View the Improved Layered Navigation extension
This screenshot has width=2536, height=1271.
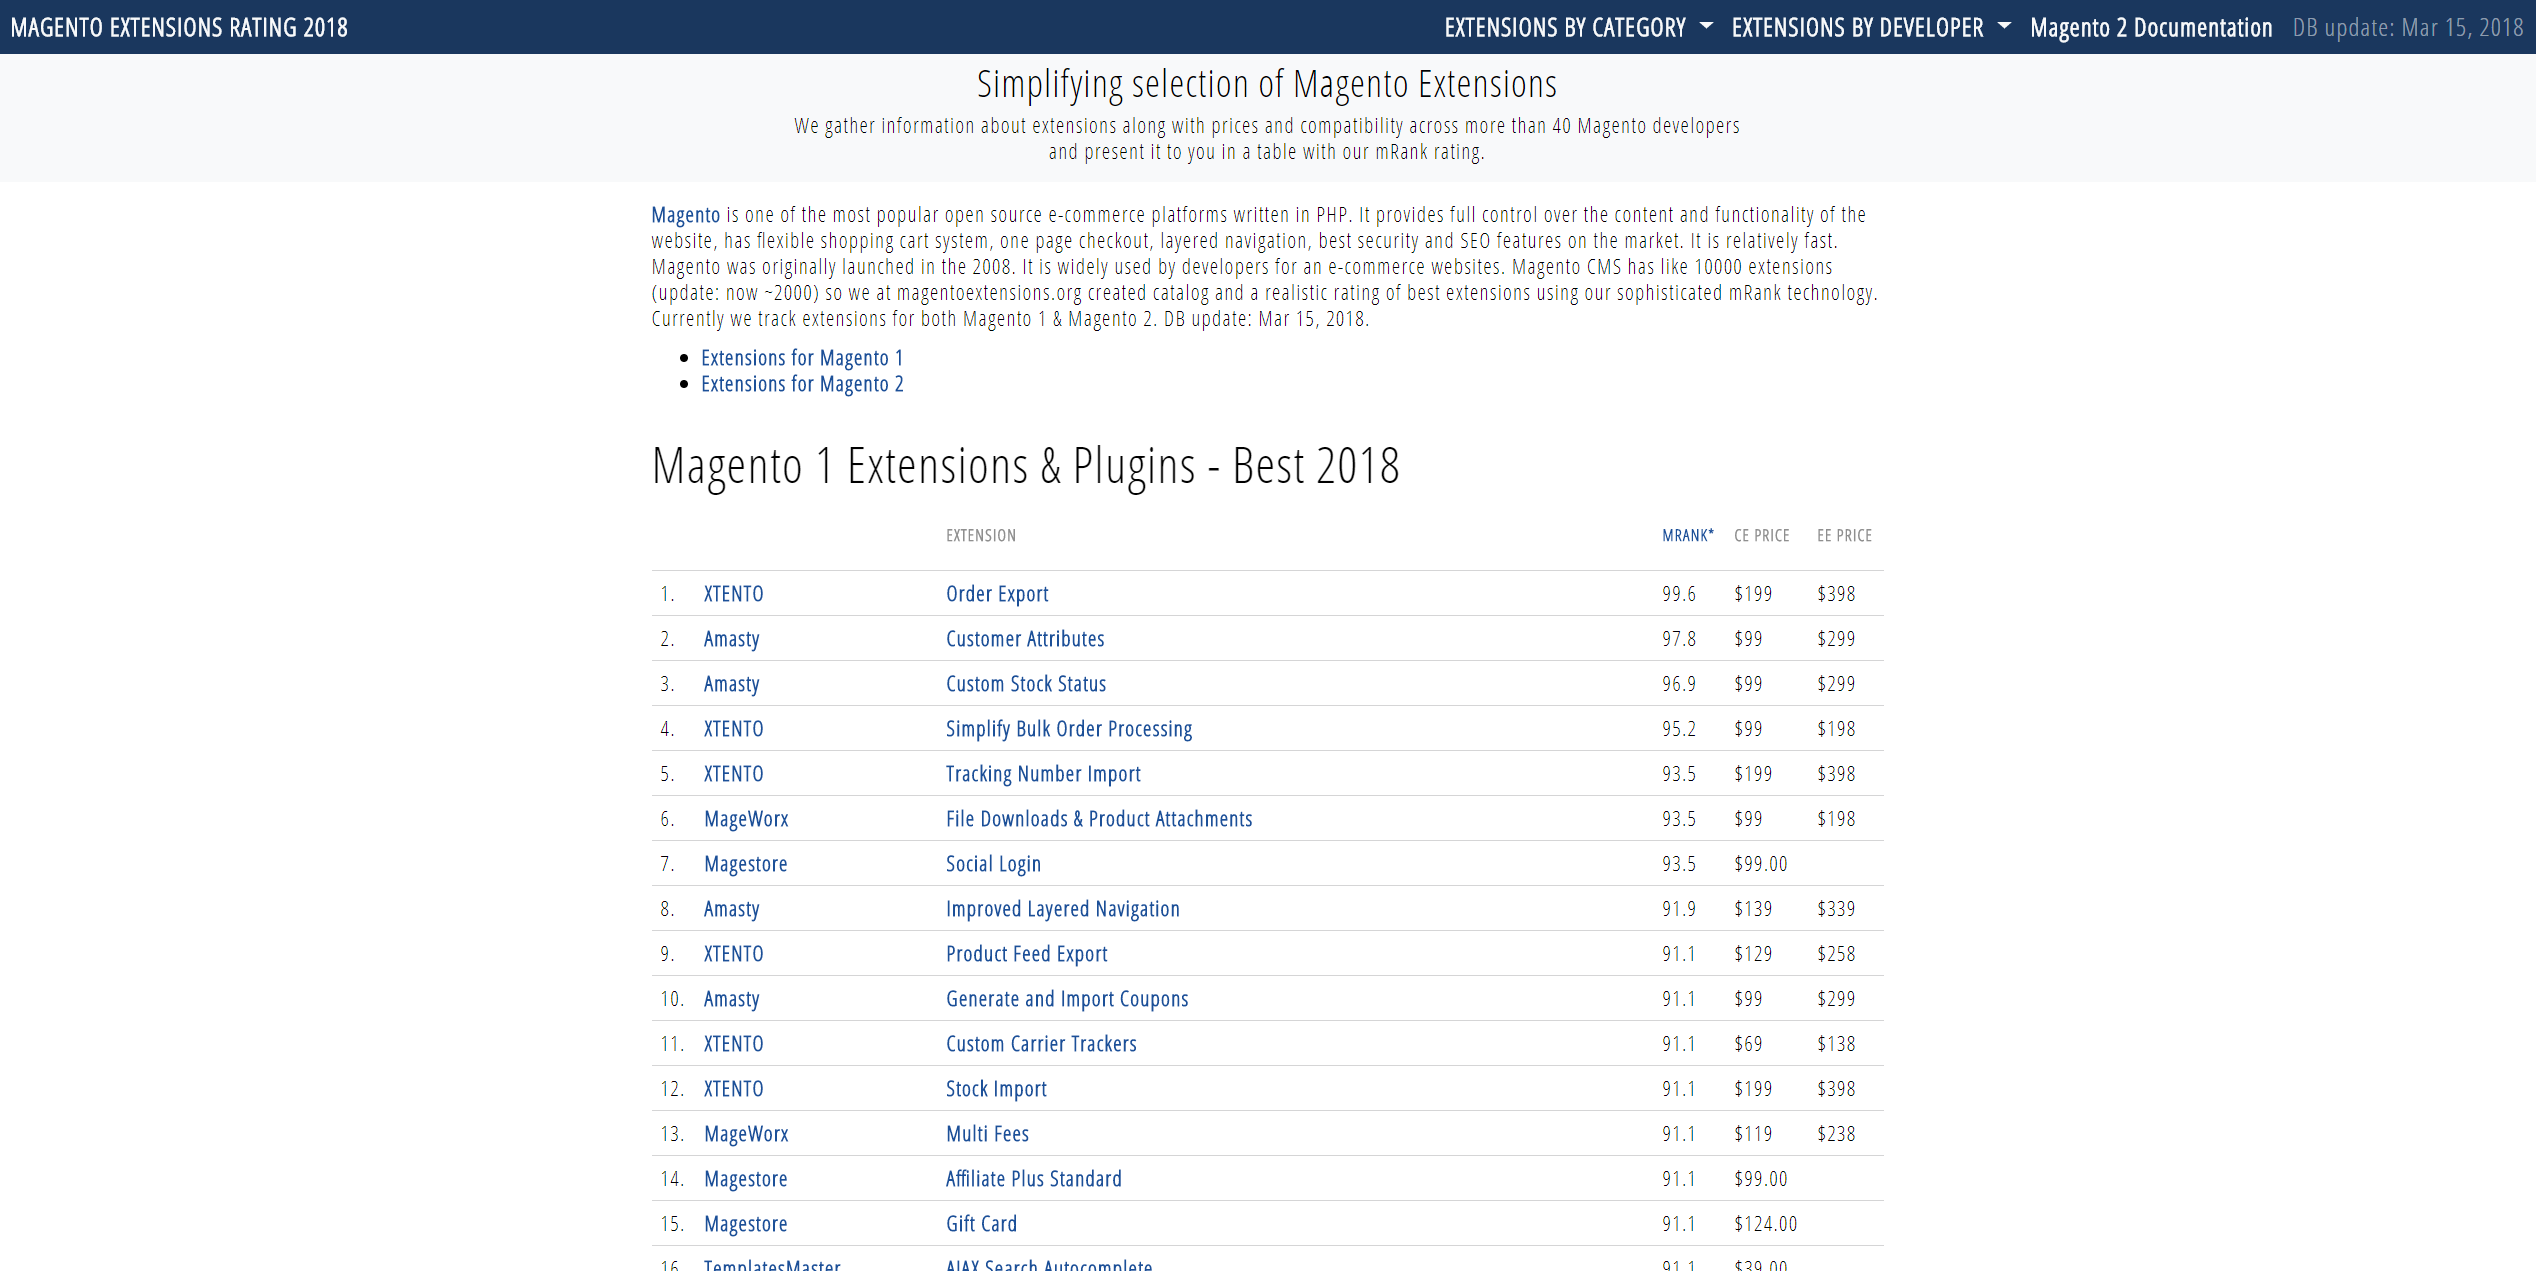click(1062, 908)
